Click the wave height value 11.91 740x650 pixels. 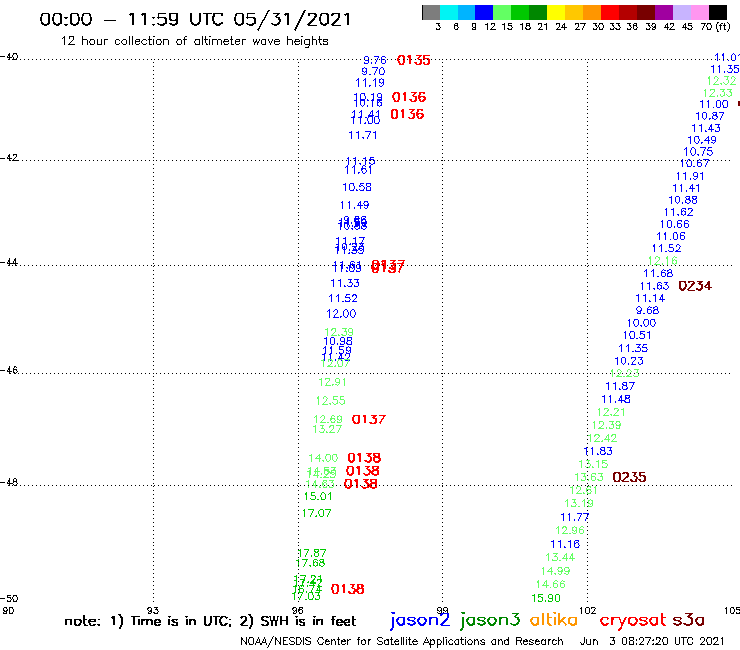[x=690, y=177]
